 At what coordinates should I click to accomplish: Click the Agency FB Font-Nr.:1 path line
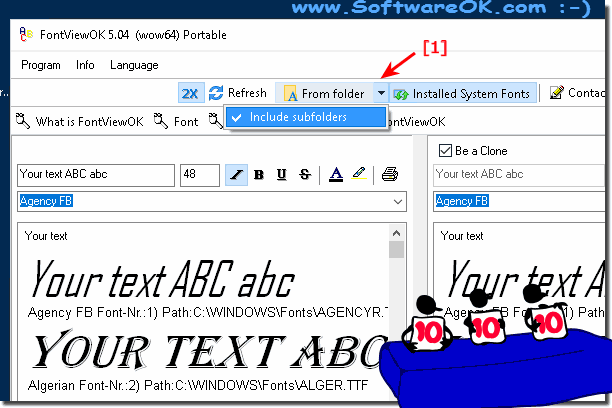tap(208, 312)
